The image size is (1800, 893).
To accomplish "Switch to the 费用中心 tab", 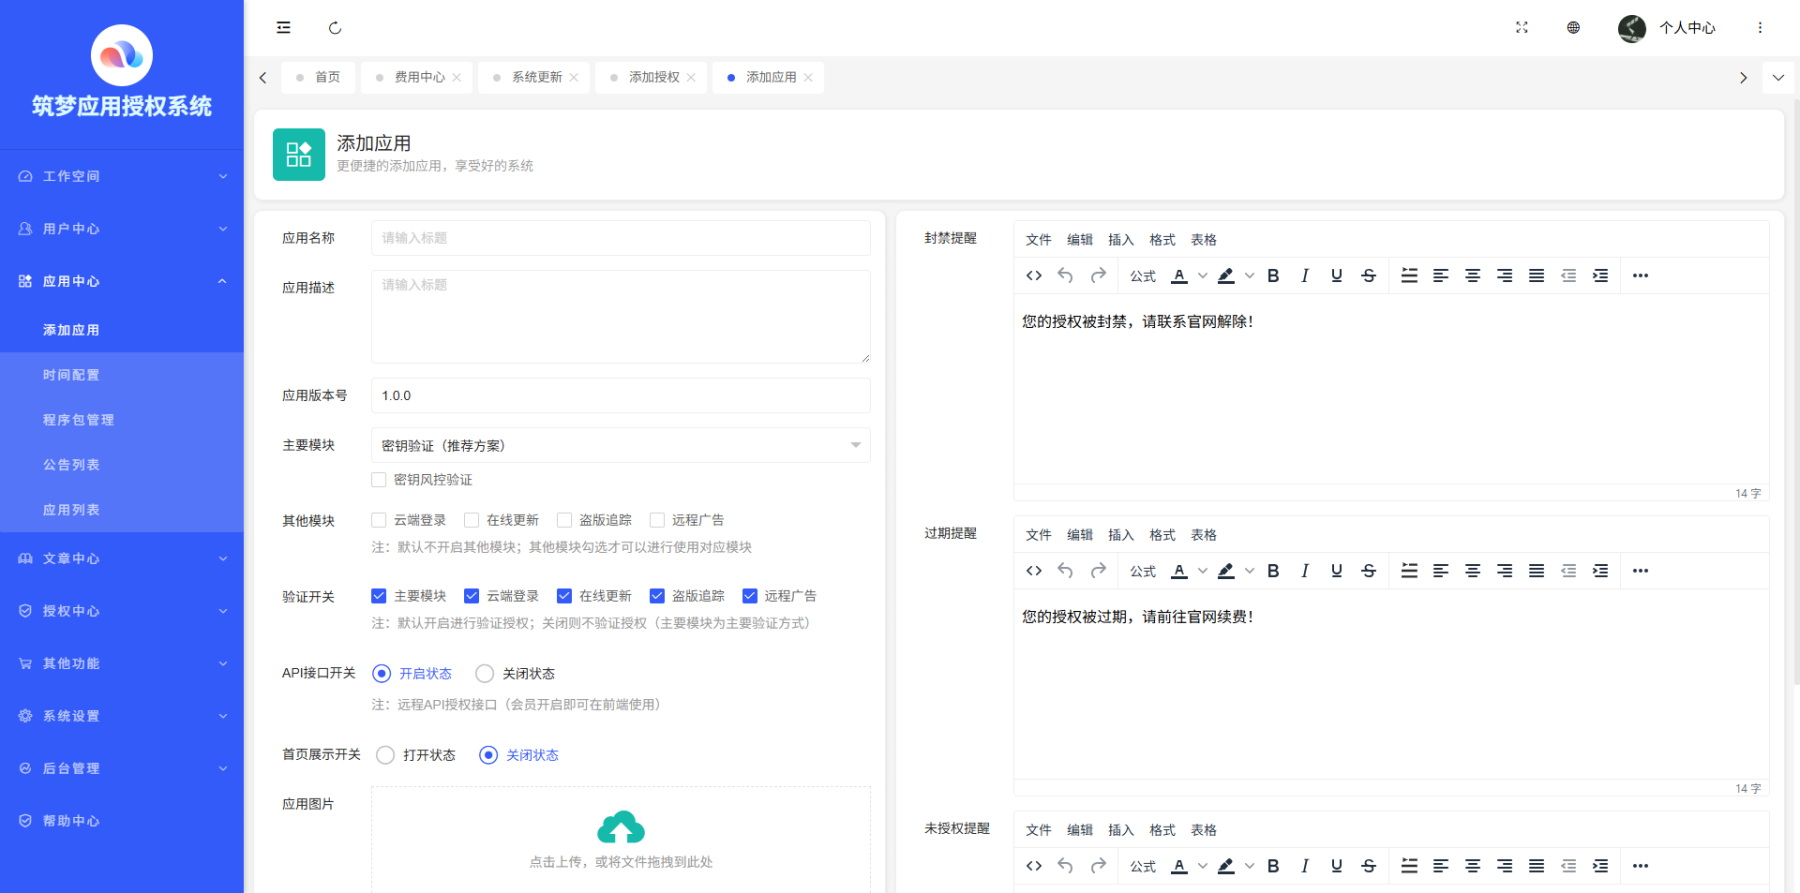I will coord(419,77).
